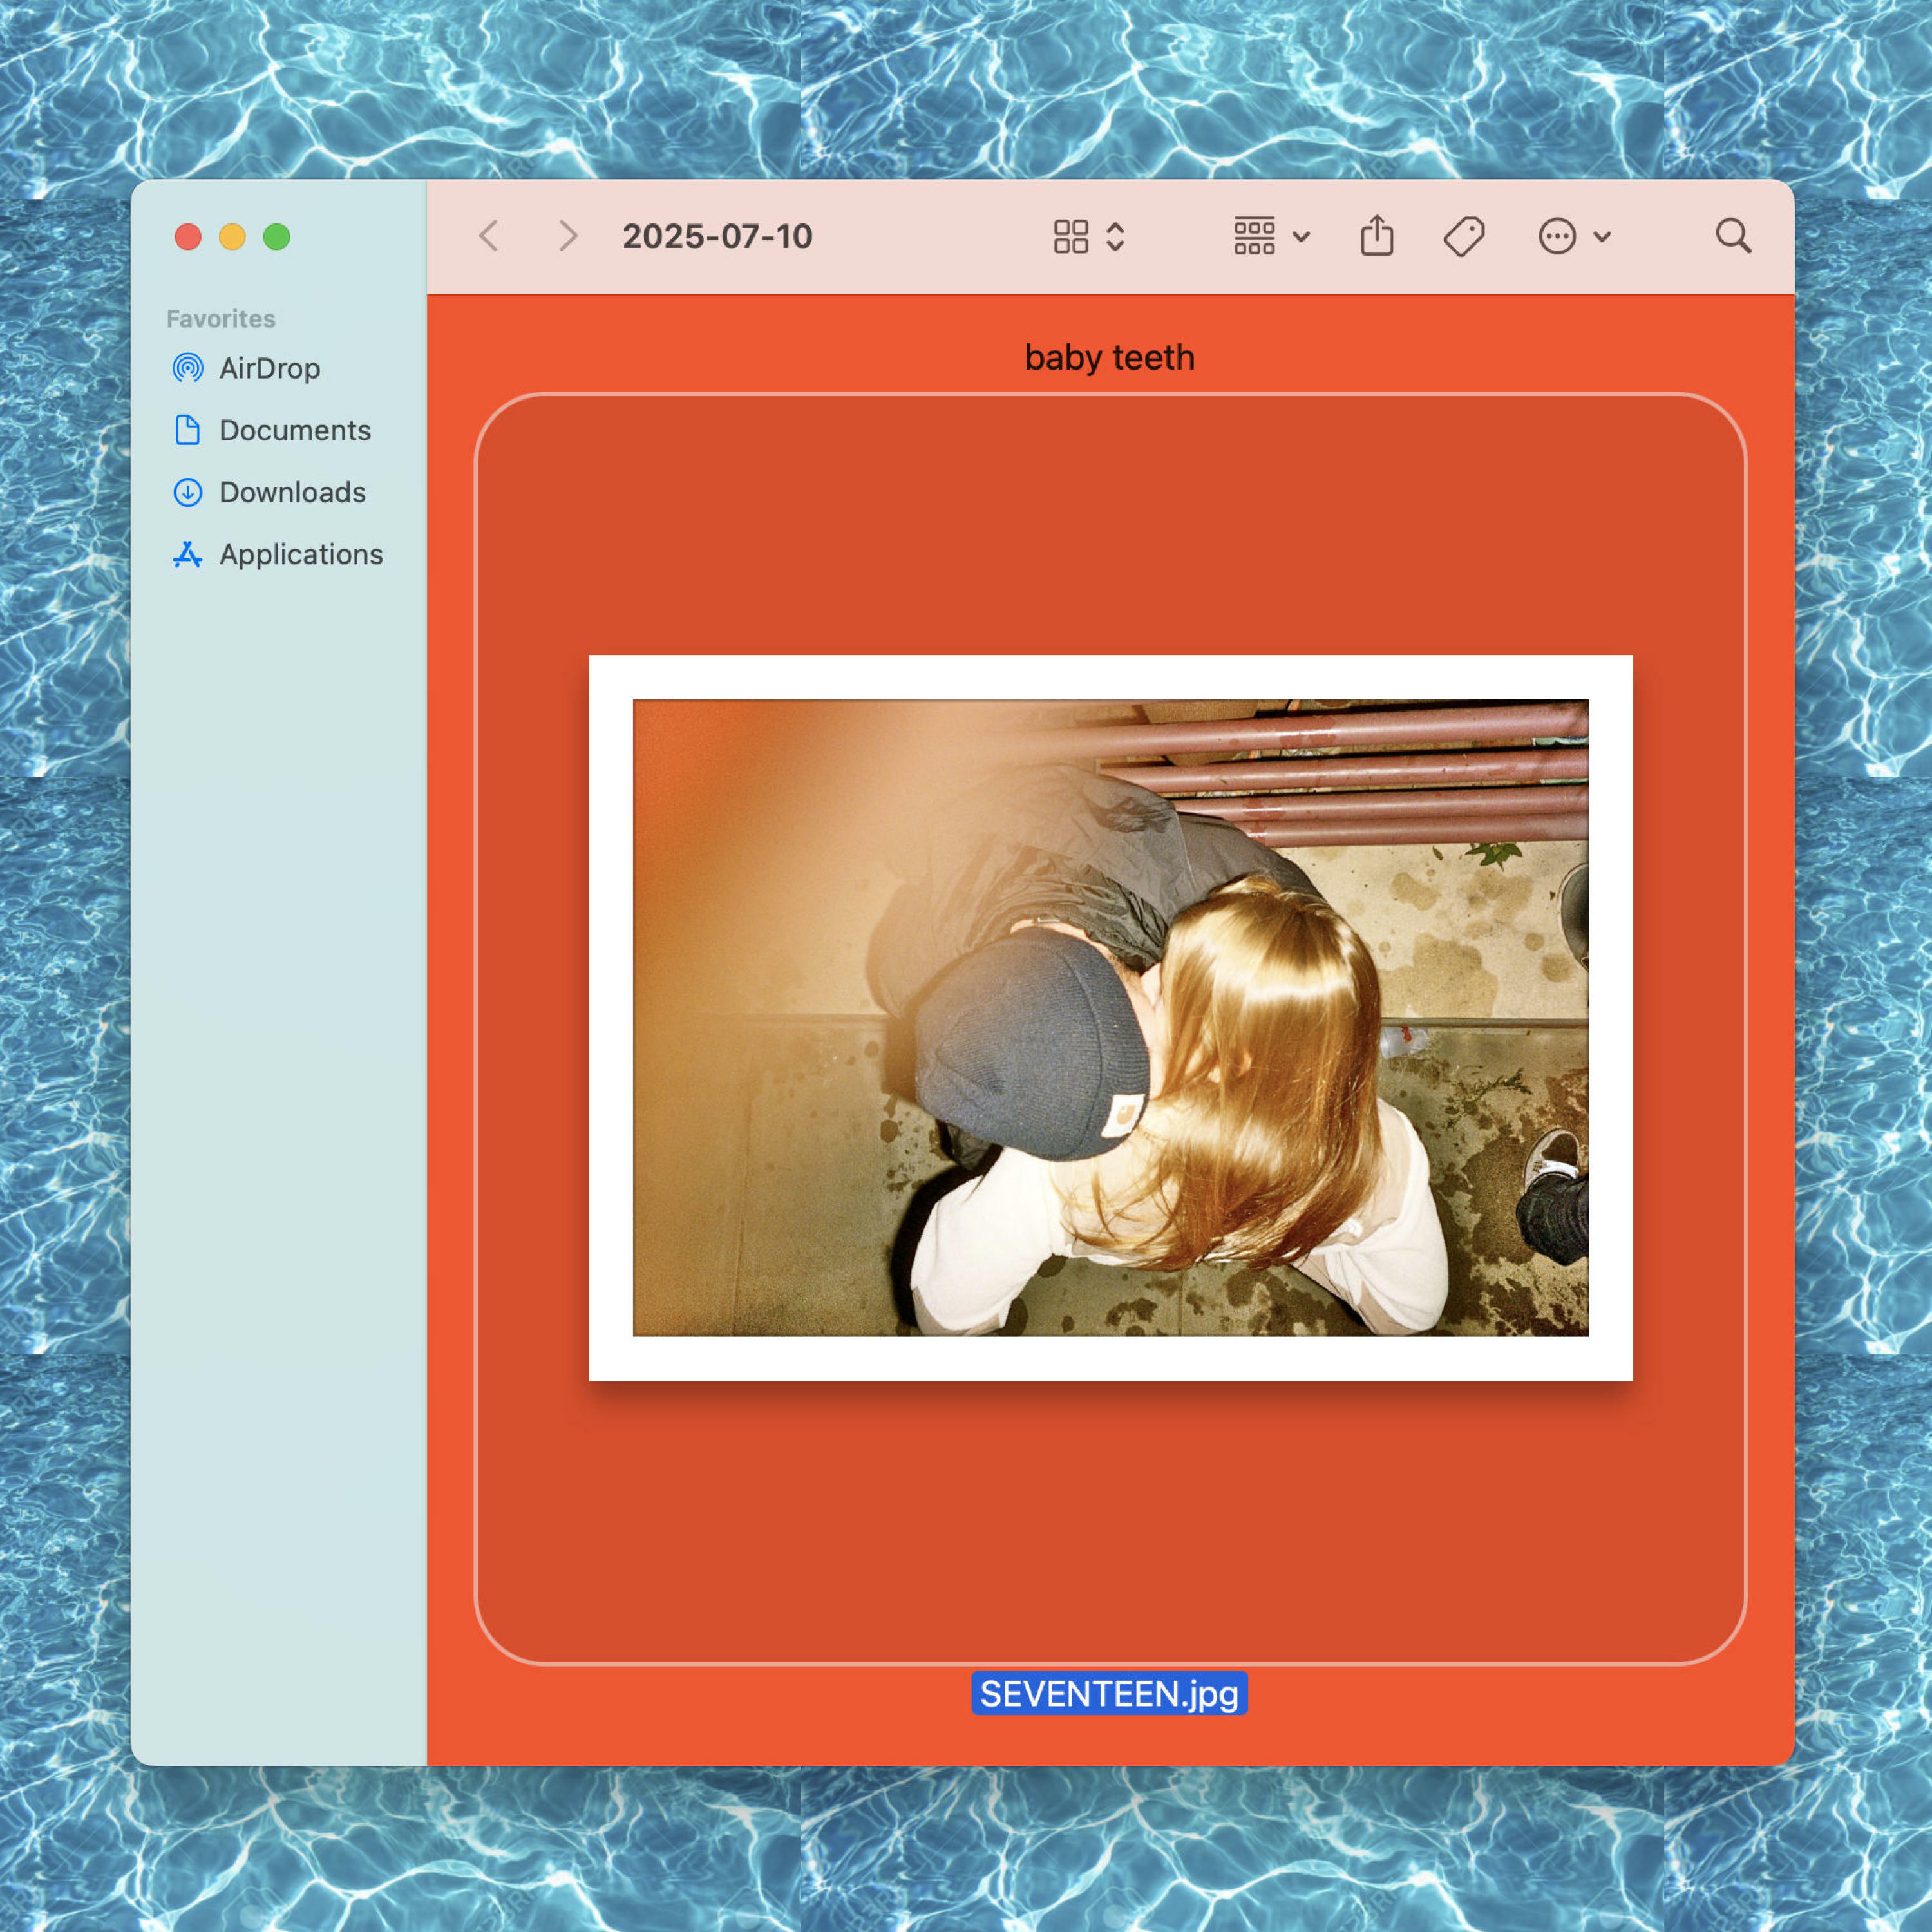Go to Downloads folder in sidebar
Screen dimensions: 1932x1932
[292, 492]
